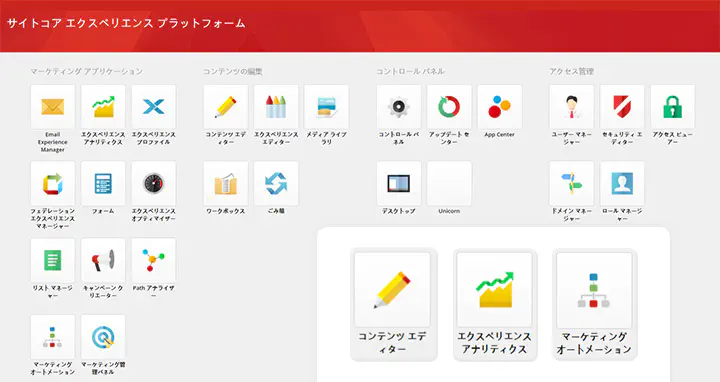Image resolution: width=720 pixels, height=382 pixels.
Task: Open the リスト マネージャー app
Action: click(53, 260)
